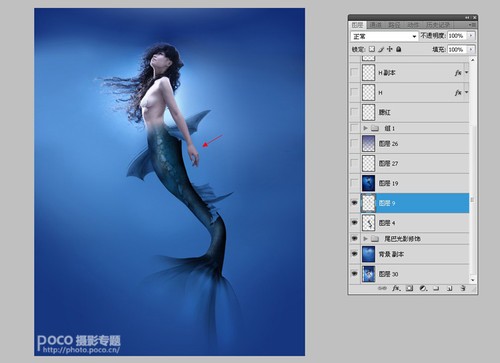
Task: Show layer H 副本 via visibility box
Action: click(354, 72)
